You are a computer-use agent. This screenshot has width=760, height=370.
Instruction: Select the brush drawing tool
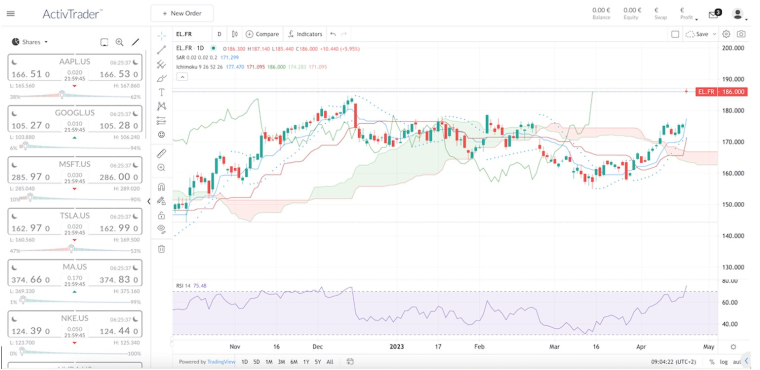click(162, 78)
